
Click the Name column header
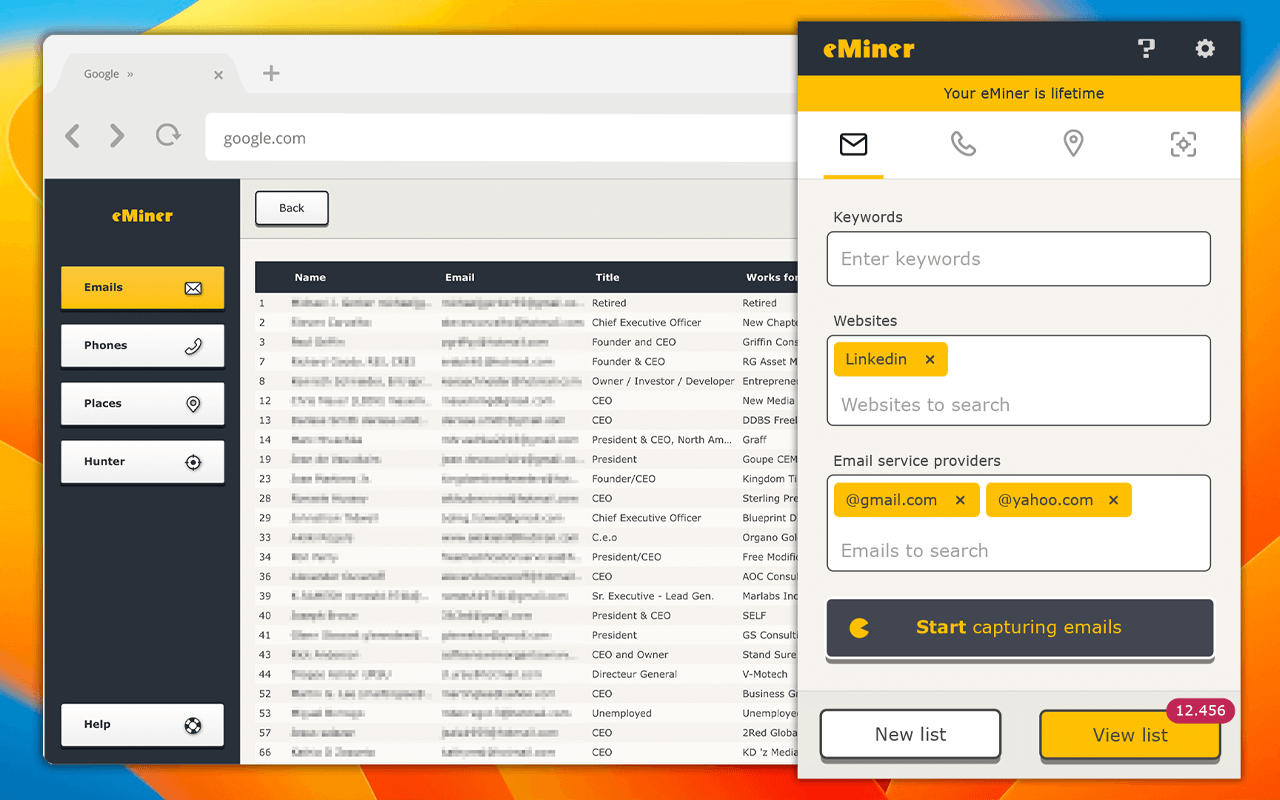click(x=310, y=277)
